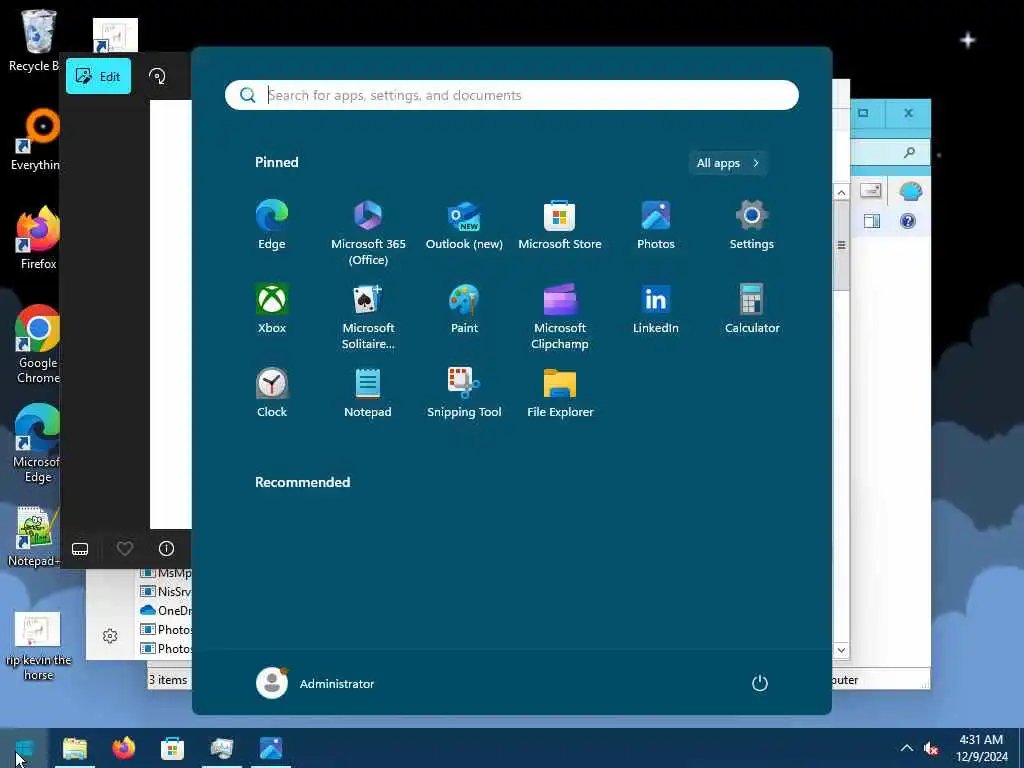
Task: Open the power options button
Action: pyautogui.click(x=760, y=684)
